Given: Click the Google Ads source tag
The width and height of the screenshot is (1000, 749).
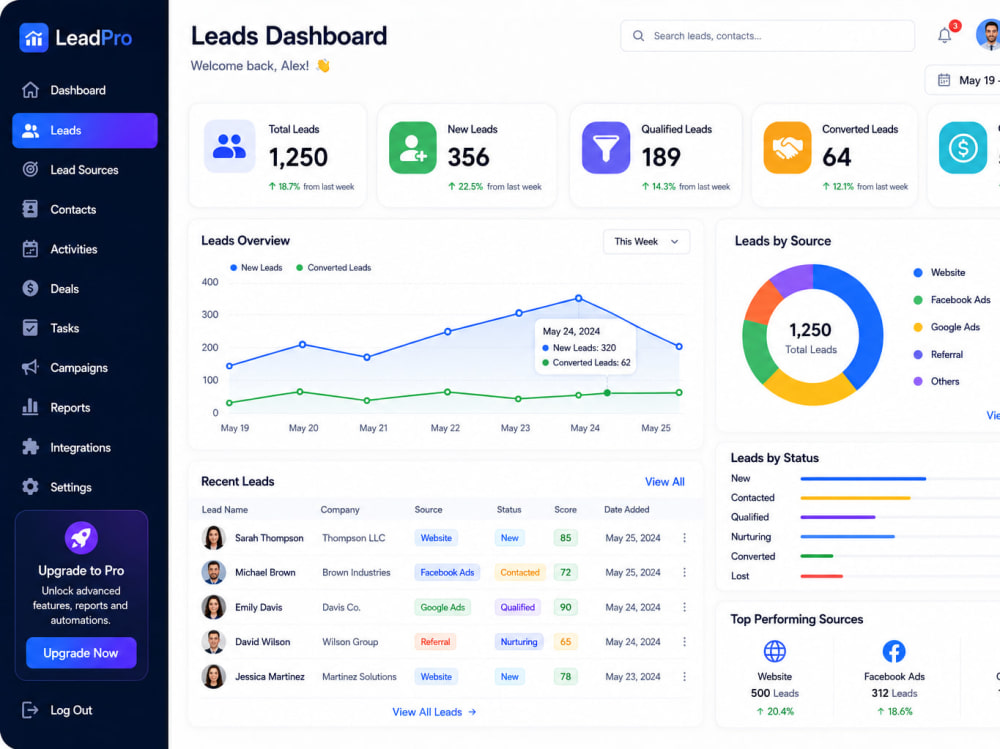Looking at the screenshot, I should (443, 607).
